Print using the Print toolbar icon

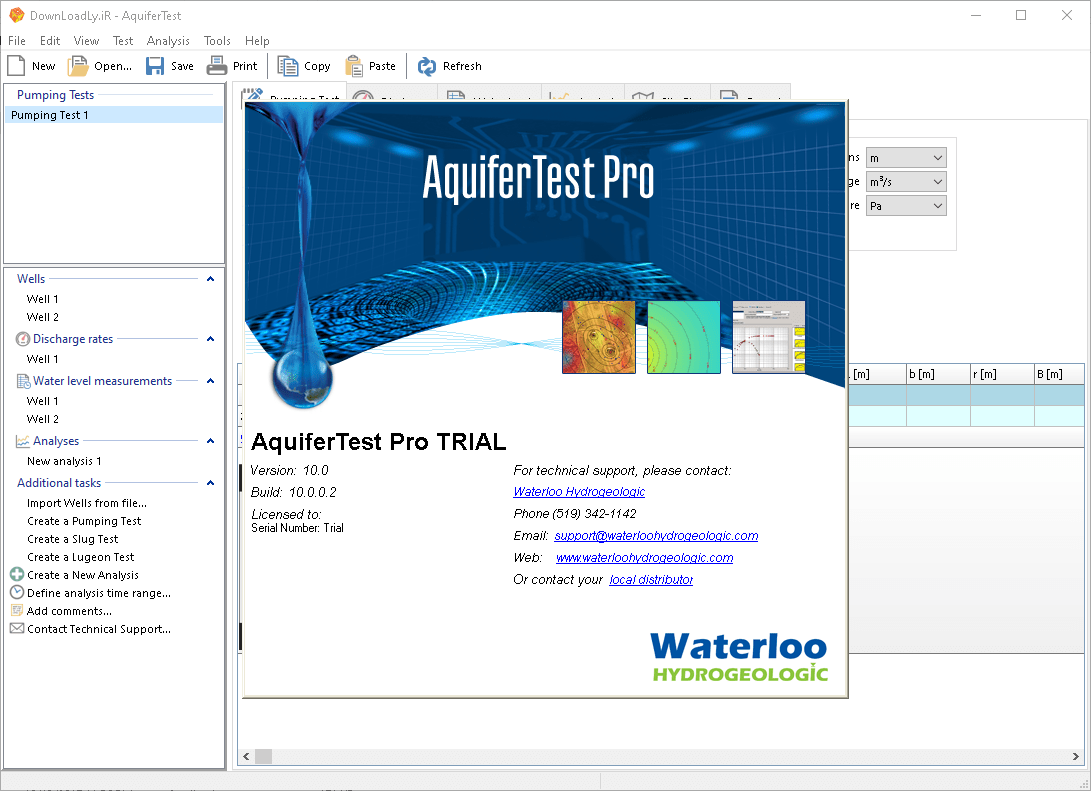point(215,65)
